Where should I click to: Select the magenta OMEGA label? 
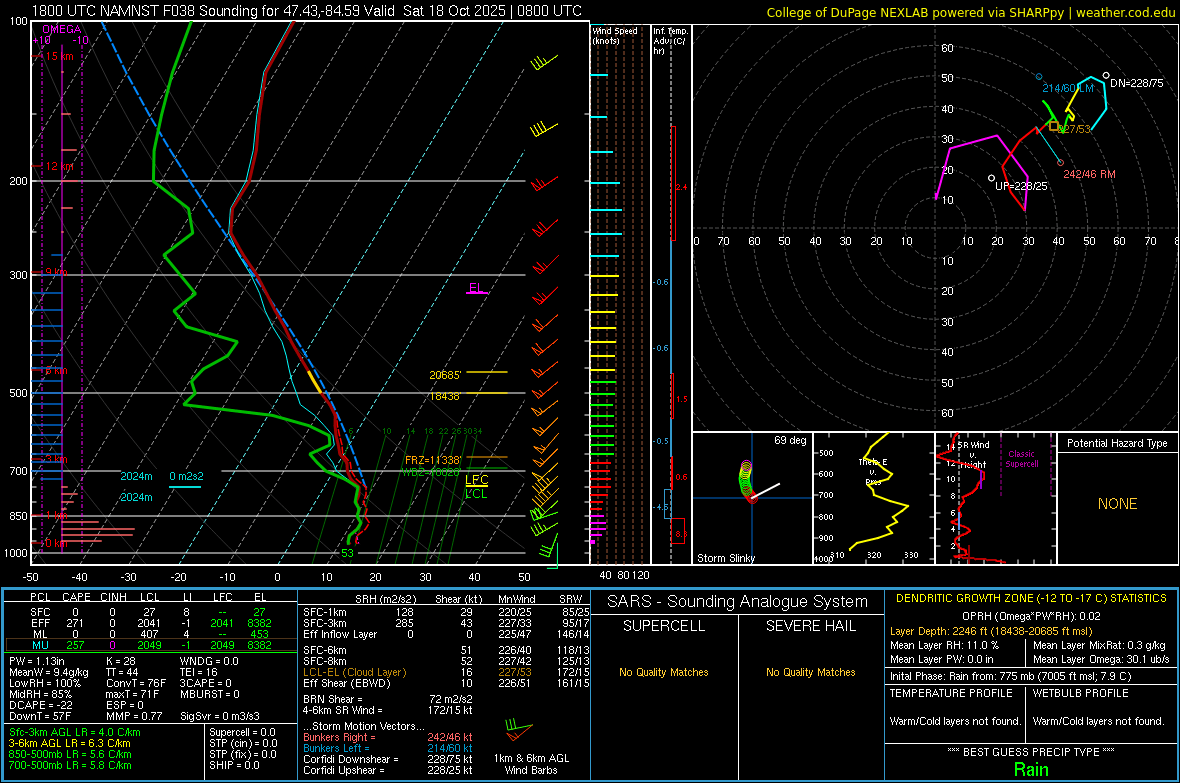coord(62,29)
